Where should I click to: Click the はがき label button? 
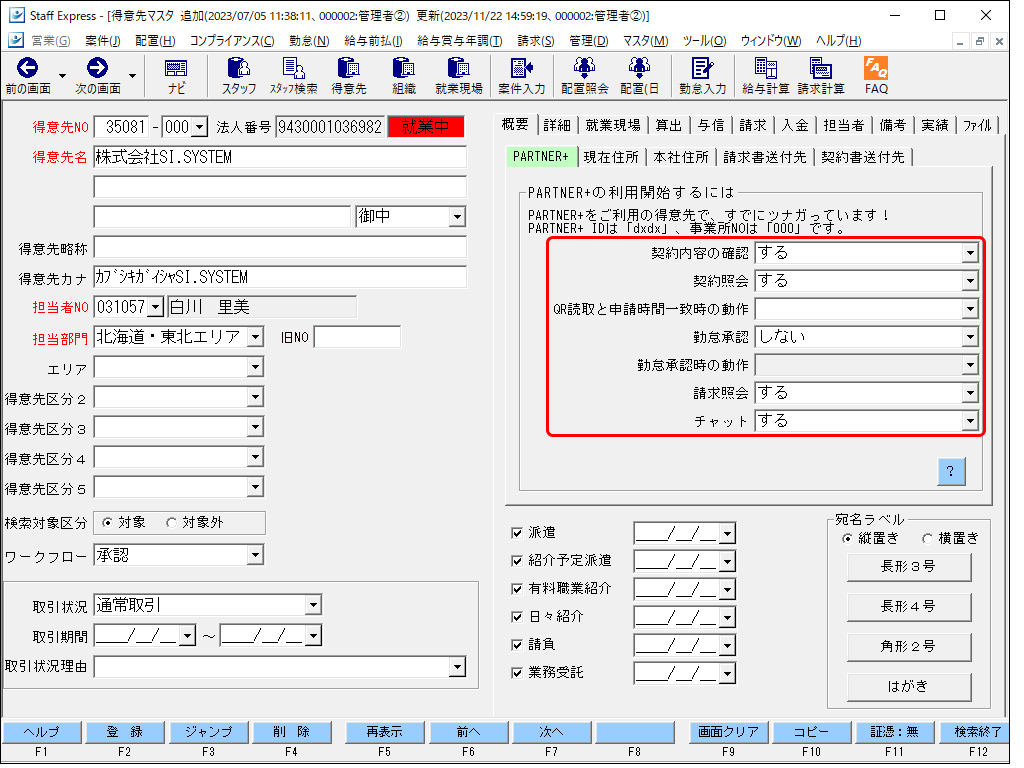(908, 687)
